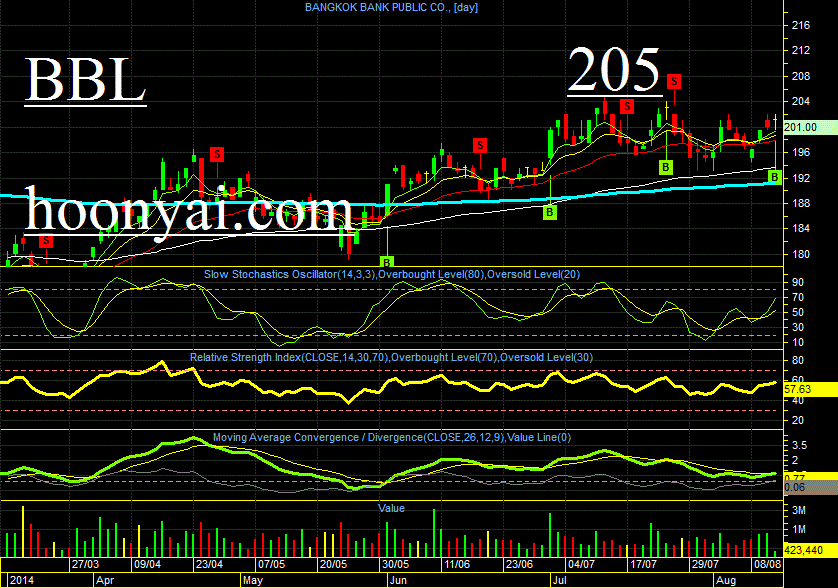The height and width of the screenshot is (588, 838).
Task: Select the leftmost red S marker from March
Action: pyautogui.click(x=46, y=241)
